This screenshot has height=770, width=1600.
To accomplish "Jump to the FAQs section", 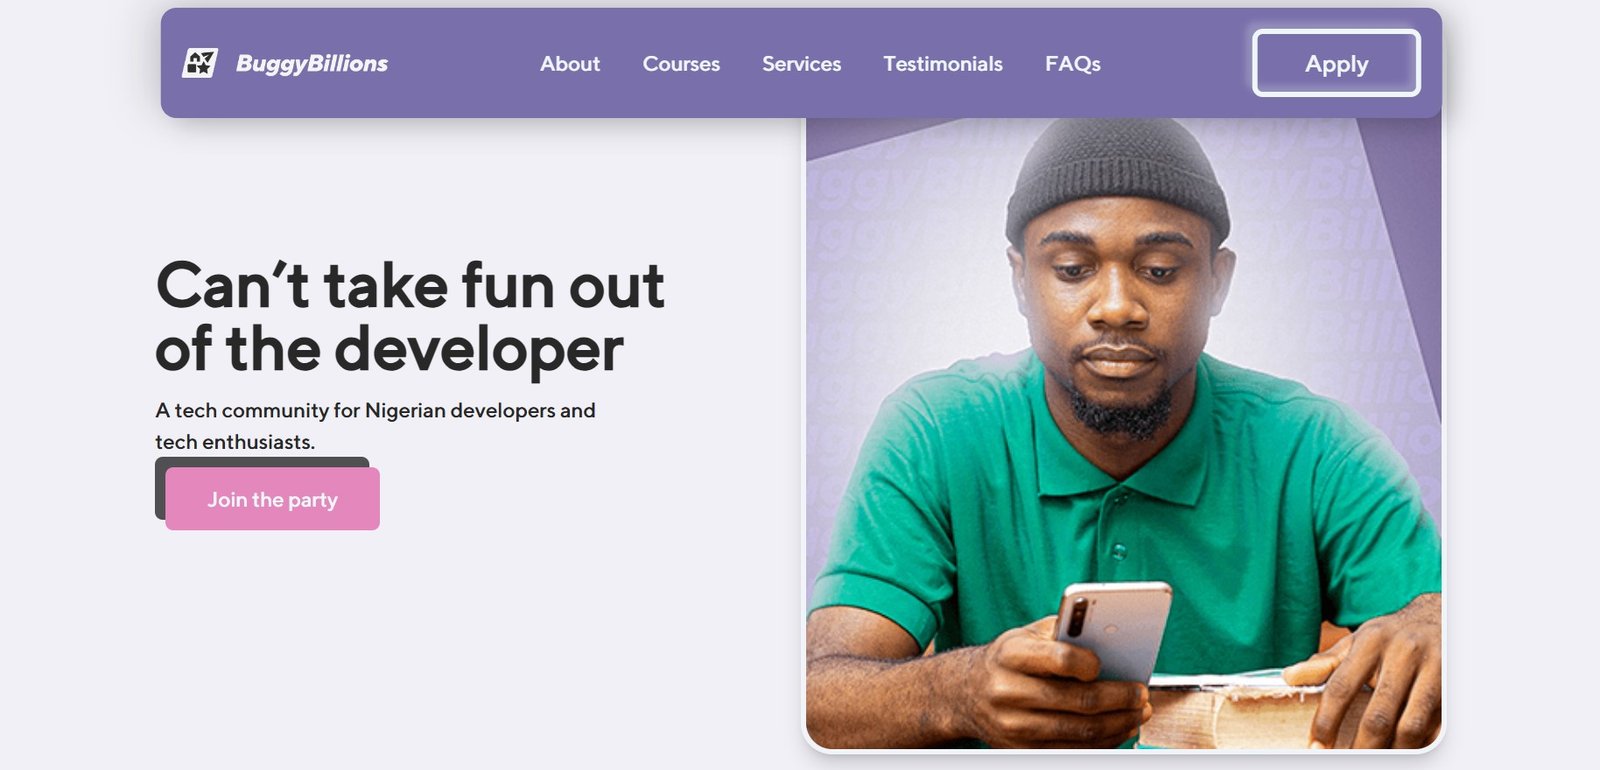I will click(x=1073, y=63).
